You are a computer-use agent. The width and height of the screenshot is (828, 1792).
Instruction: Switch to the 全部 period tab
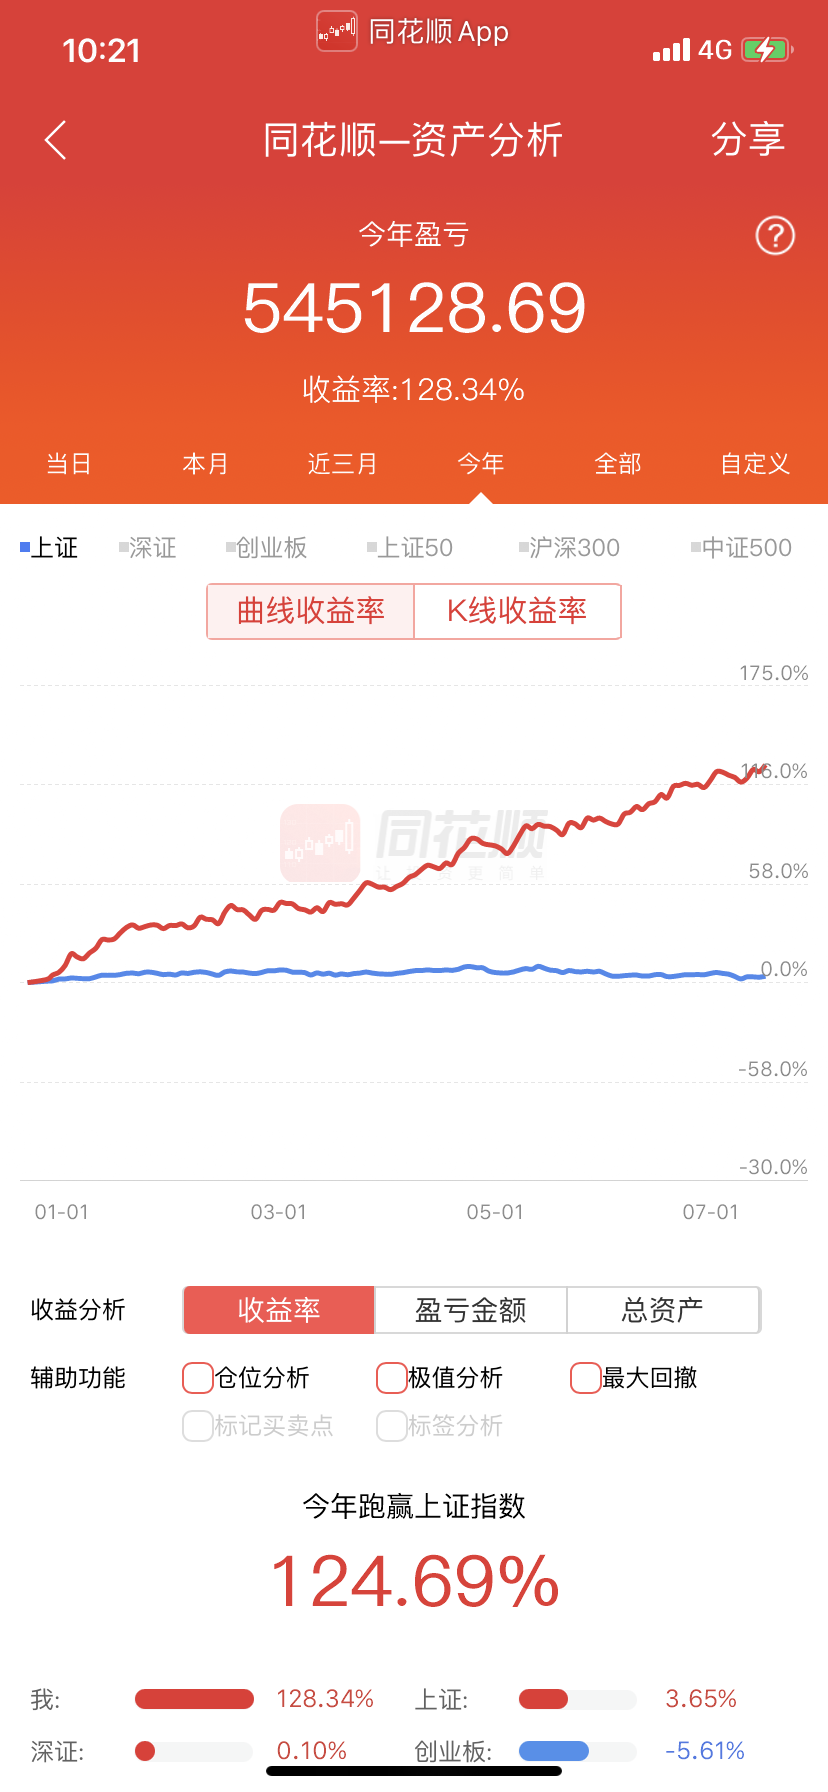point(617,464)
